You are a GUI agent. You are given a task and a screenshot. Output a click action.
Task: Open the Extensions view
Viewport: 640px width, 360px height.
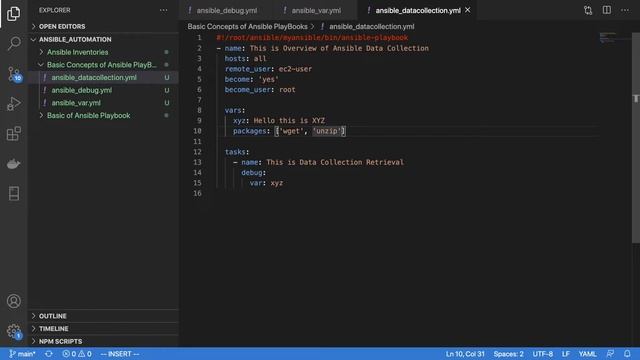coord(13,133)
